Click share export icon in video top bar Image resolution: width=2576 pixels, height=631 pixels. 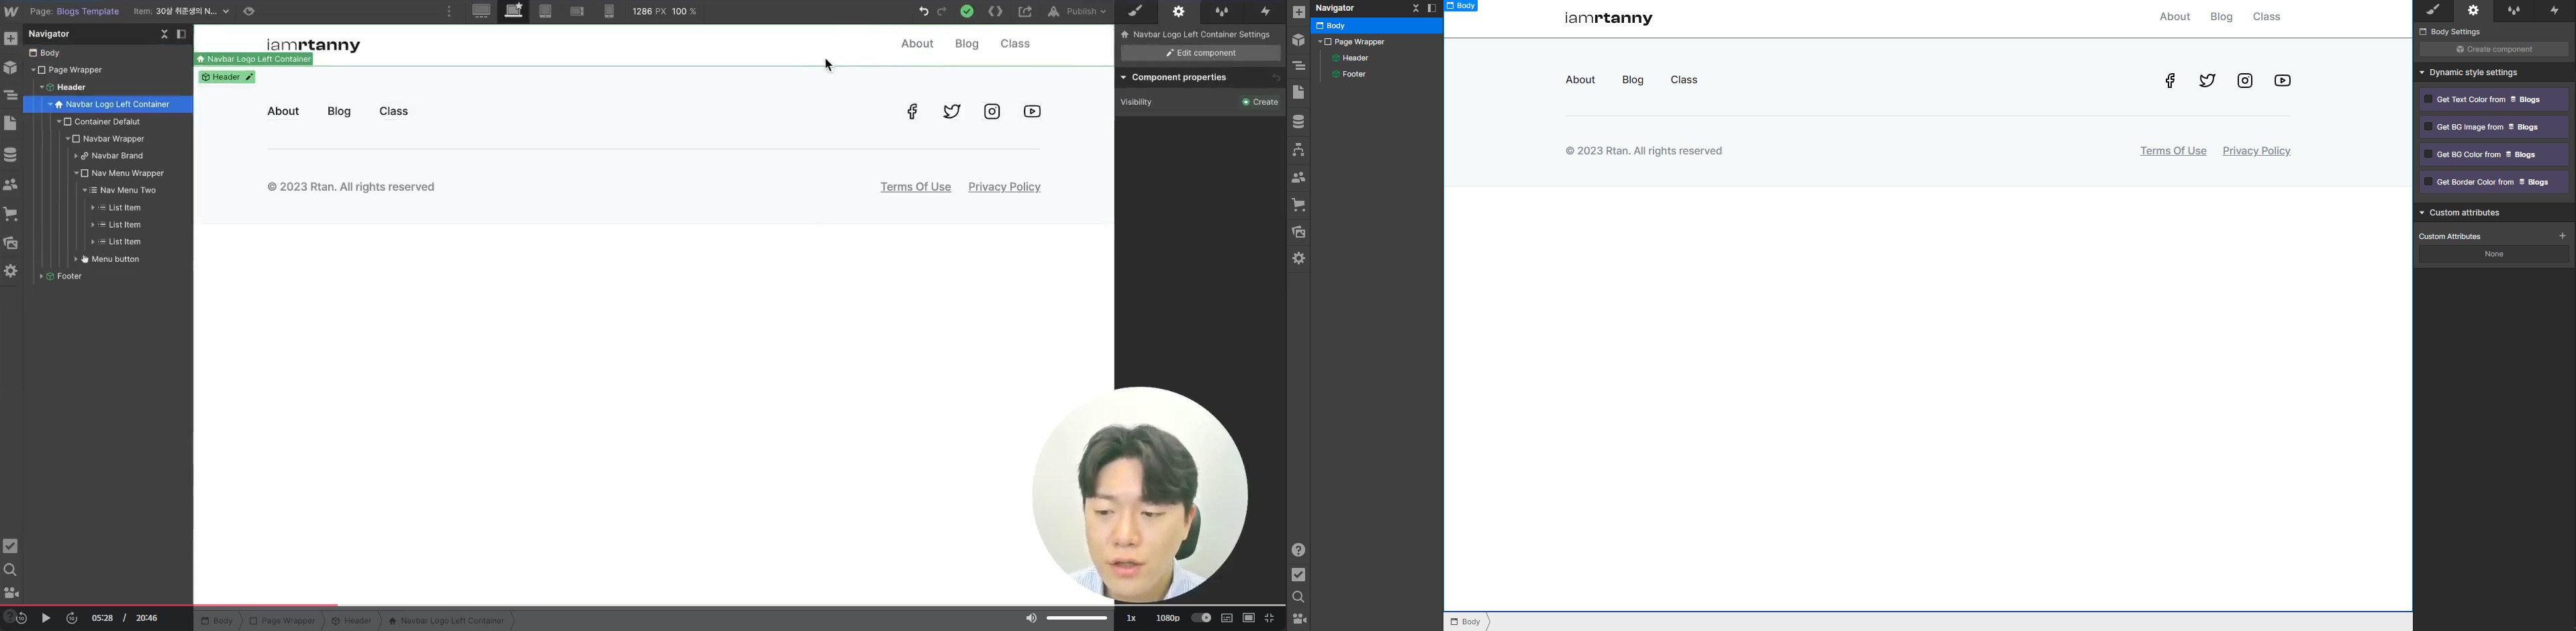point(1025,12)
